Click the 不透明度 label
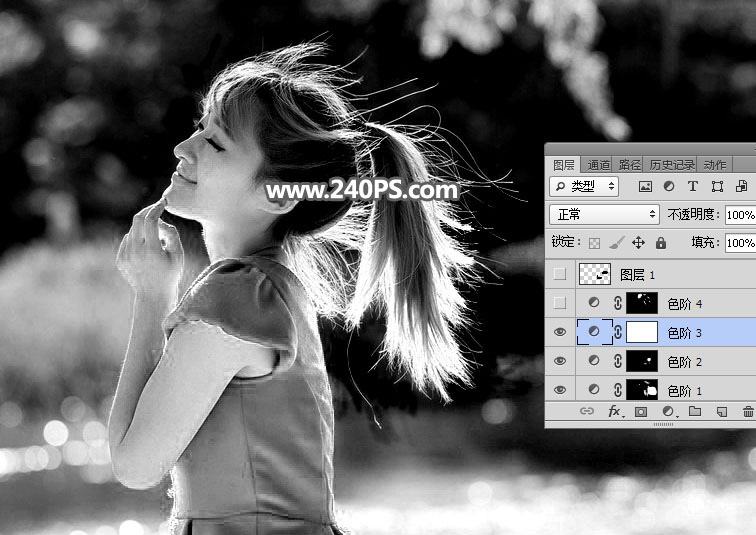Viewport: 756px width, 535px height. (692, 214)
